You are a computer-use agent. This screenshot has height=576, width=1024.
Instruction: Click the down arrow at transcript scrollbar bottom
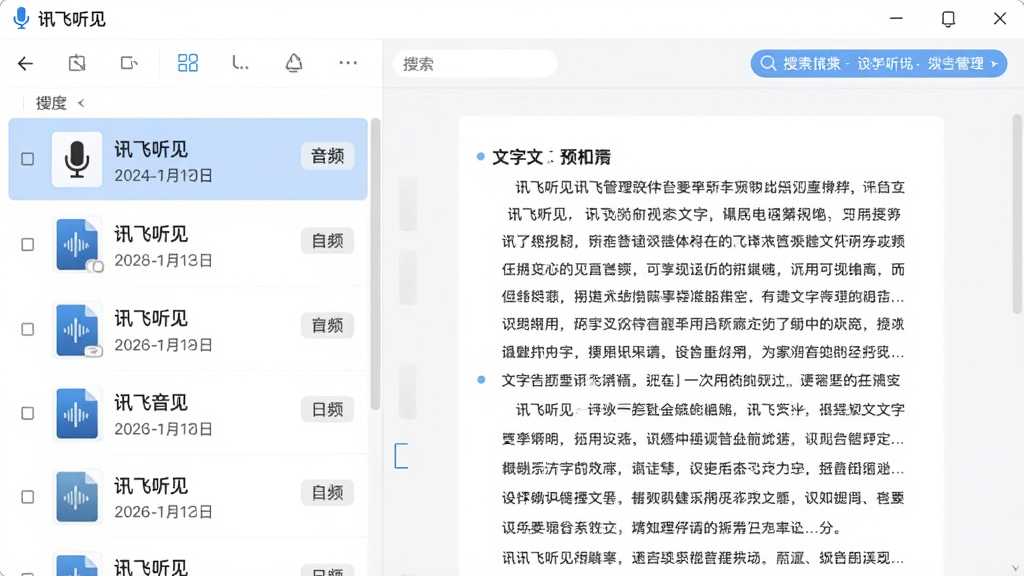1016,569
